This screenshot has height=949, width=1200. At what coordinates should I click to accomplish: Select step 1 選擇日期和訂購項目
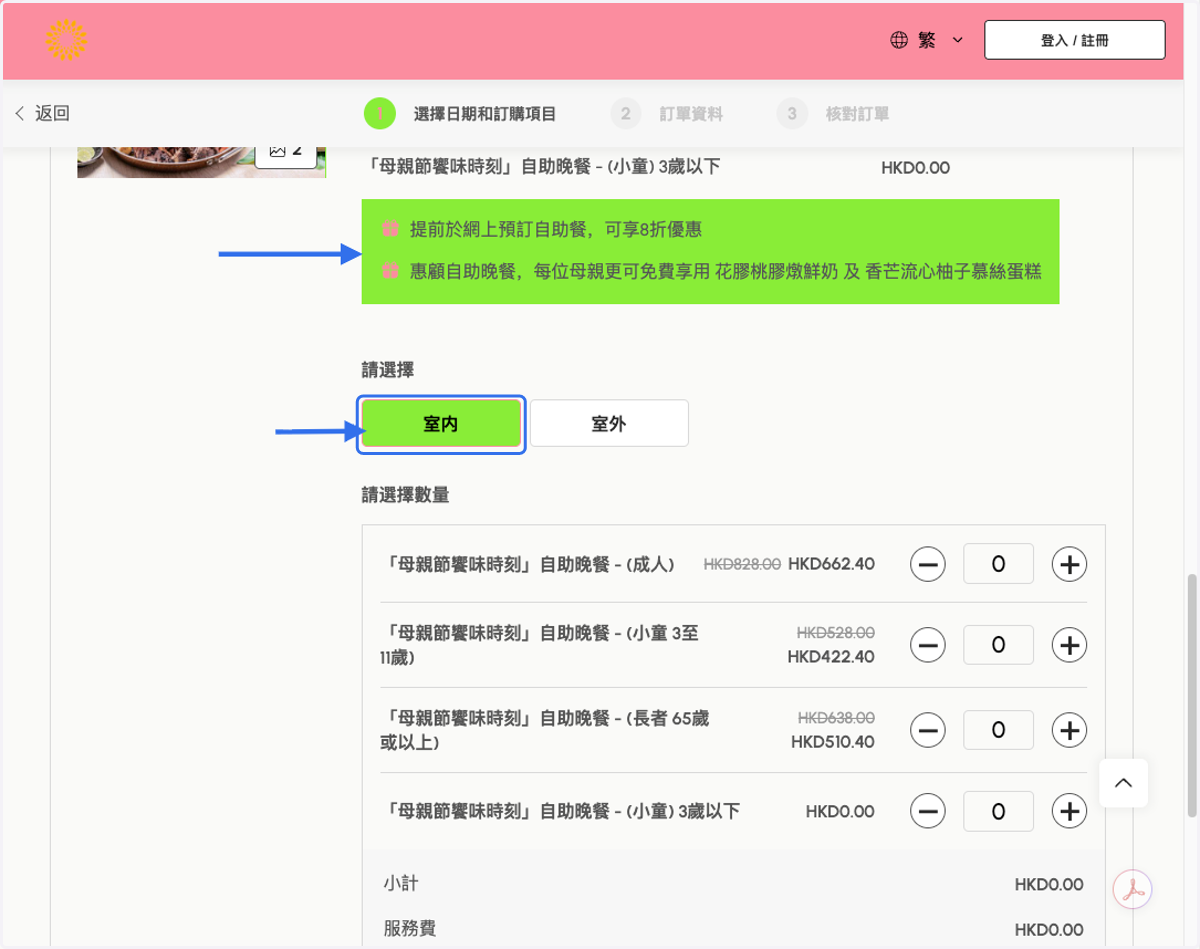pyautogui.click(x=460, y=114)
